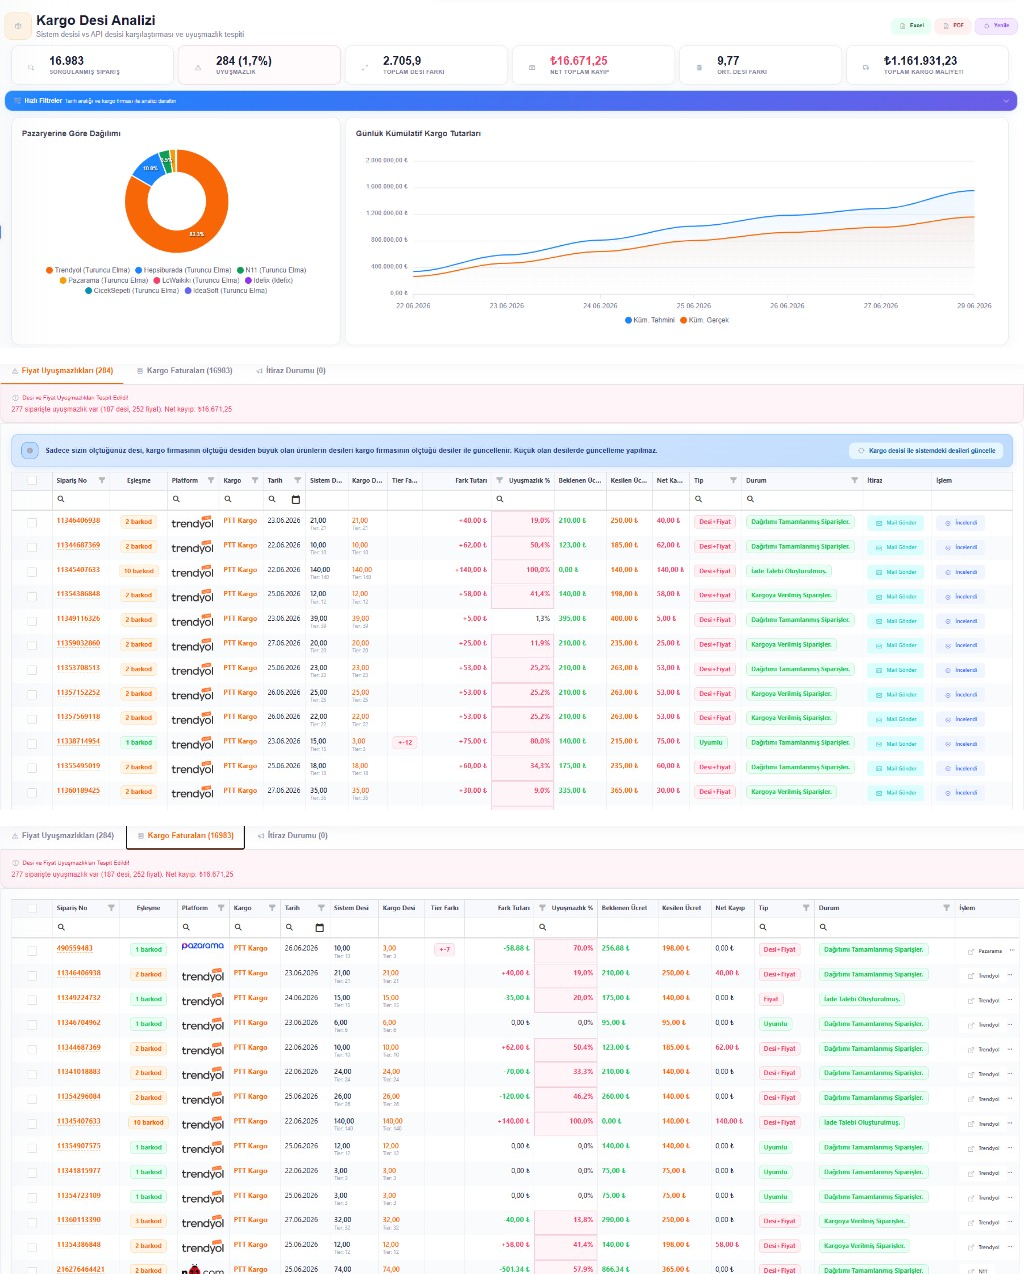Viewport: 1024px width, 1274px height.
Task: Open upper Kargo Faturaları (16983) tab
Action: pos(184,370)
